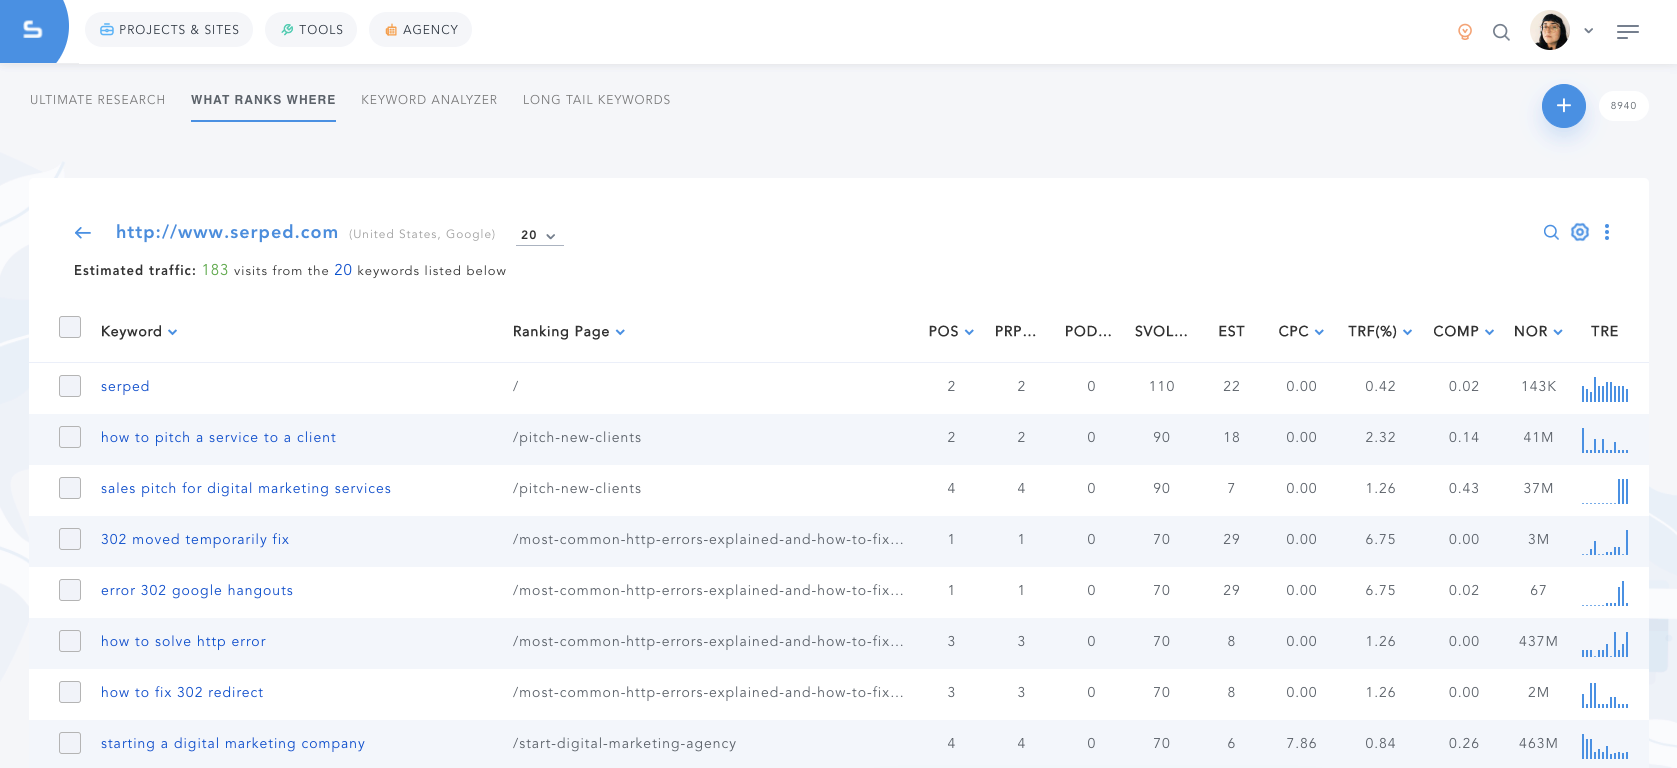Image resolution: width=1677 pixels, height=768 pixels.
Task: Open 'error 302 google hangouts' keyword
Action: pyautogui.click(x=197, y=591)
